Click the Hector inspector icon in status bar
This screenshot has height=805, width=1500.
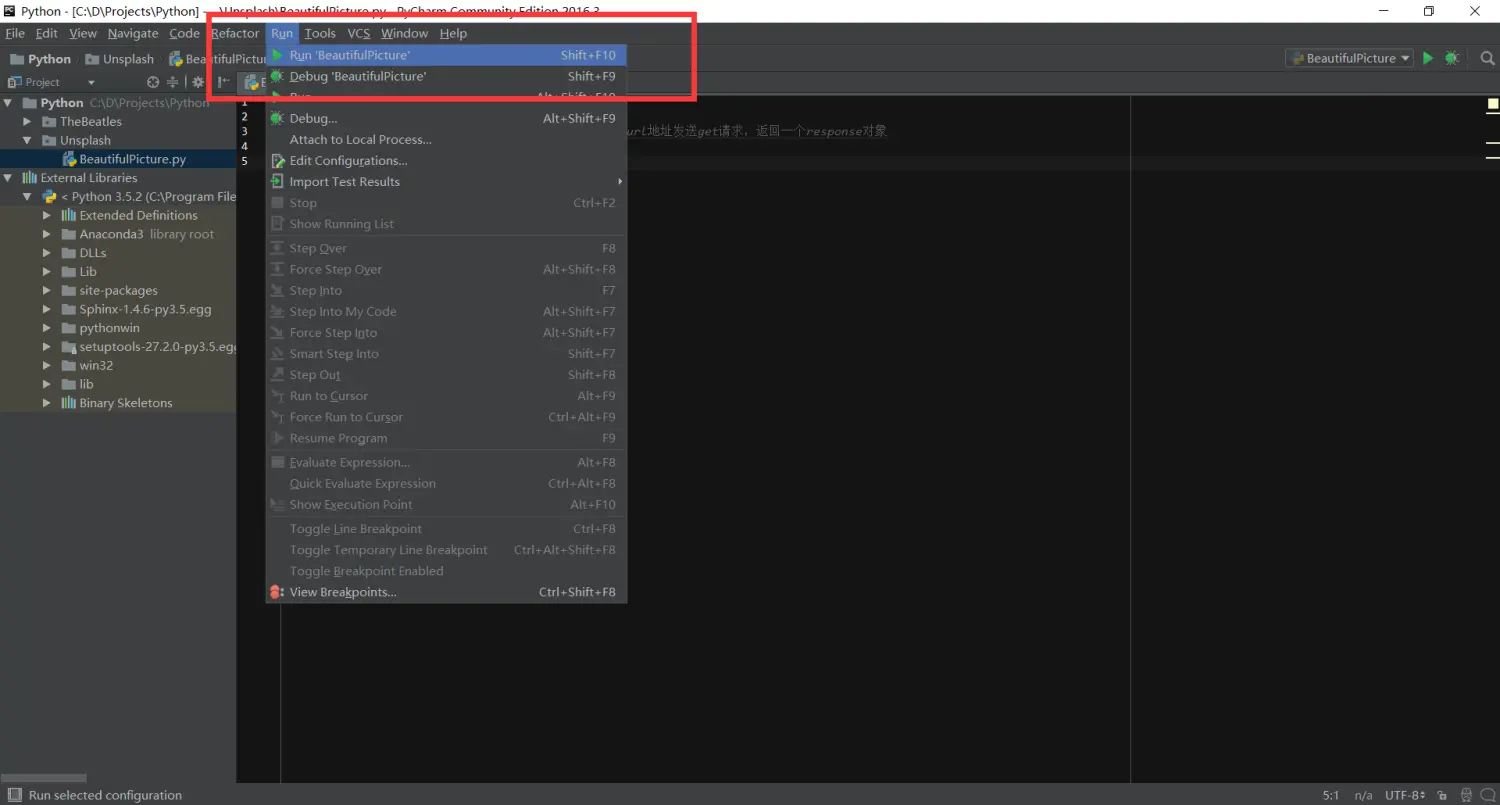click(x=1464, y=795)
